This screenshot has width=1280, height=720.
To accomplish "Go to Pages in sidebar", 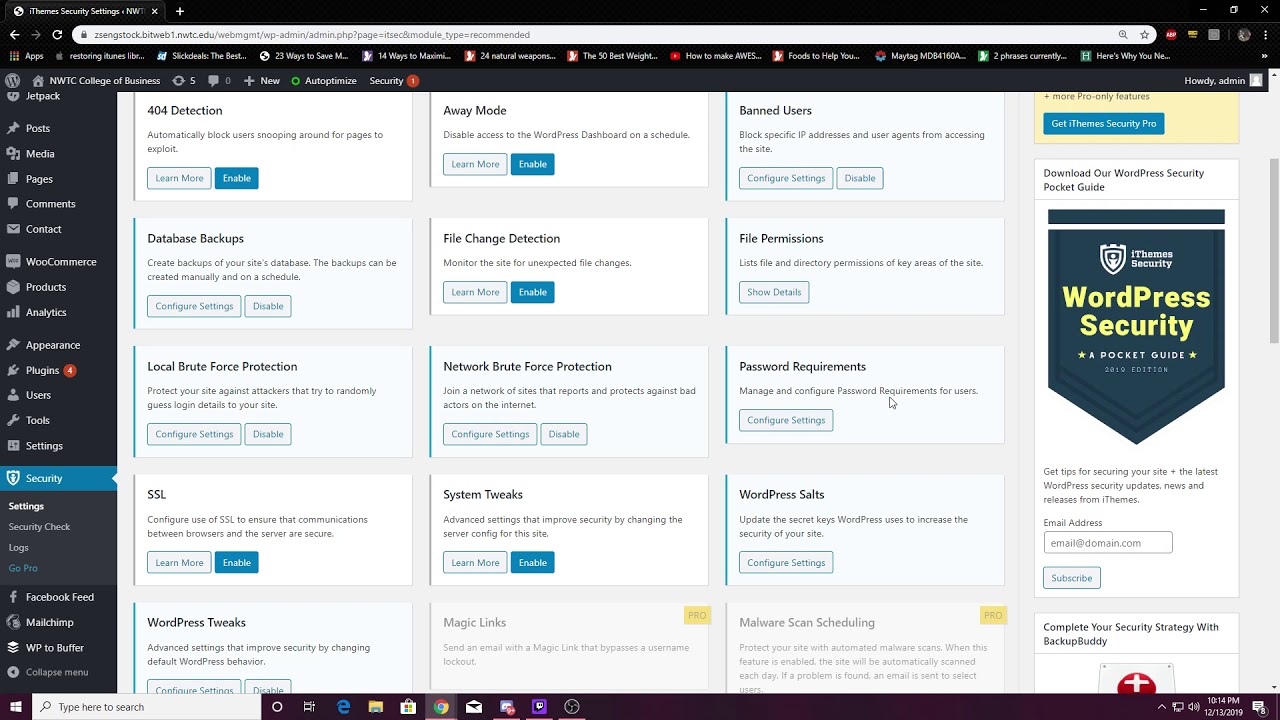I will point(39,179).
